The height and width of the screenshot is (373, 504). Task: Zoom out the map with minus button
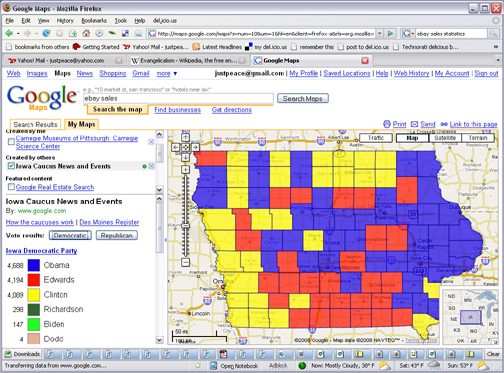(185, 262)
